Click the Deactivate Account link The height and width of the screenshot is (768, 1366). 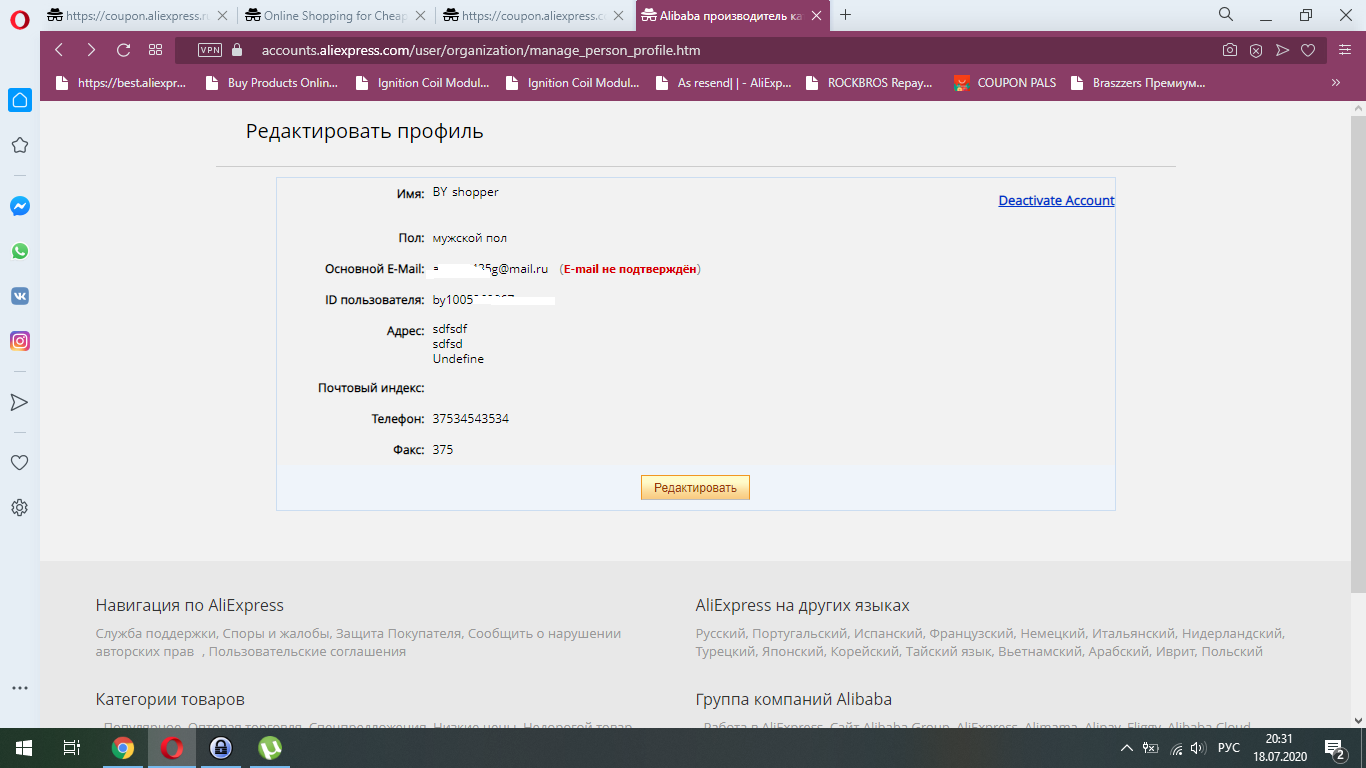(1056, 200)
